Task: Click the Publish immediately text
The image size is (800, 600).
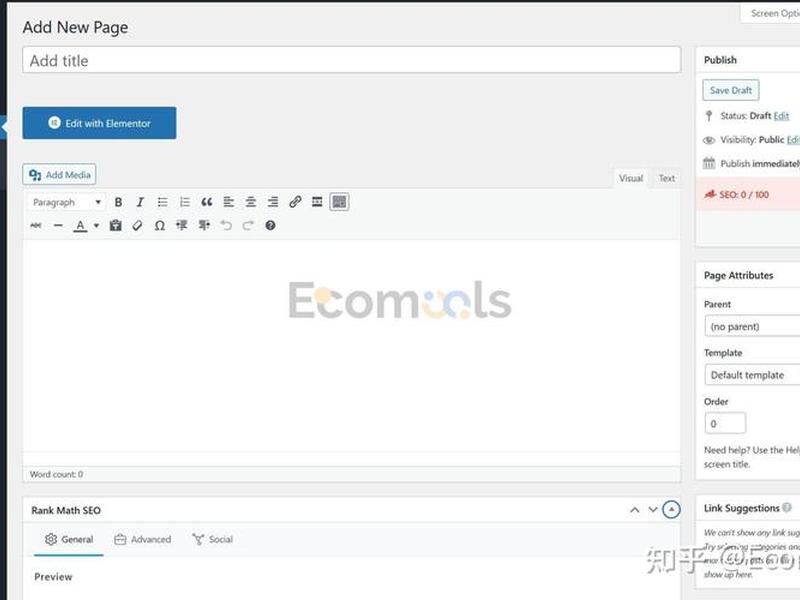Action: pyautogui.click(x=760, y=164)
